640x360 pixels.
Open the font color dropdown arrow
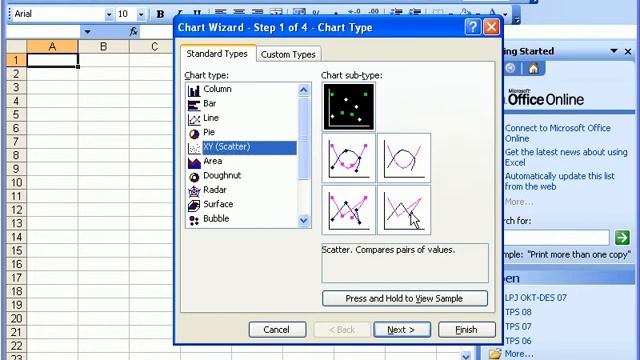pyautogui.click(x=505, y=14)
